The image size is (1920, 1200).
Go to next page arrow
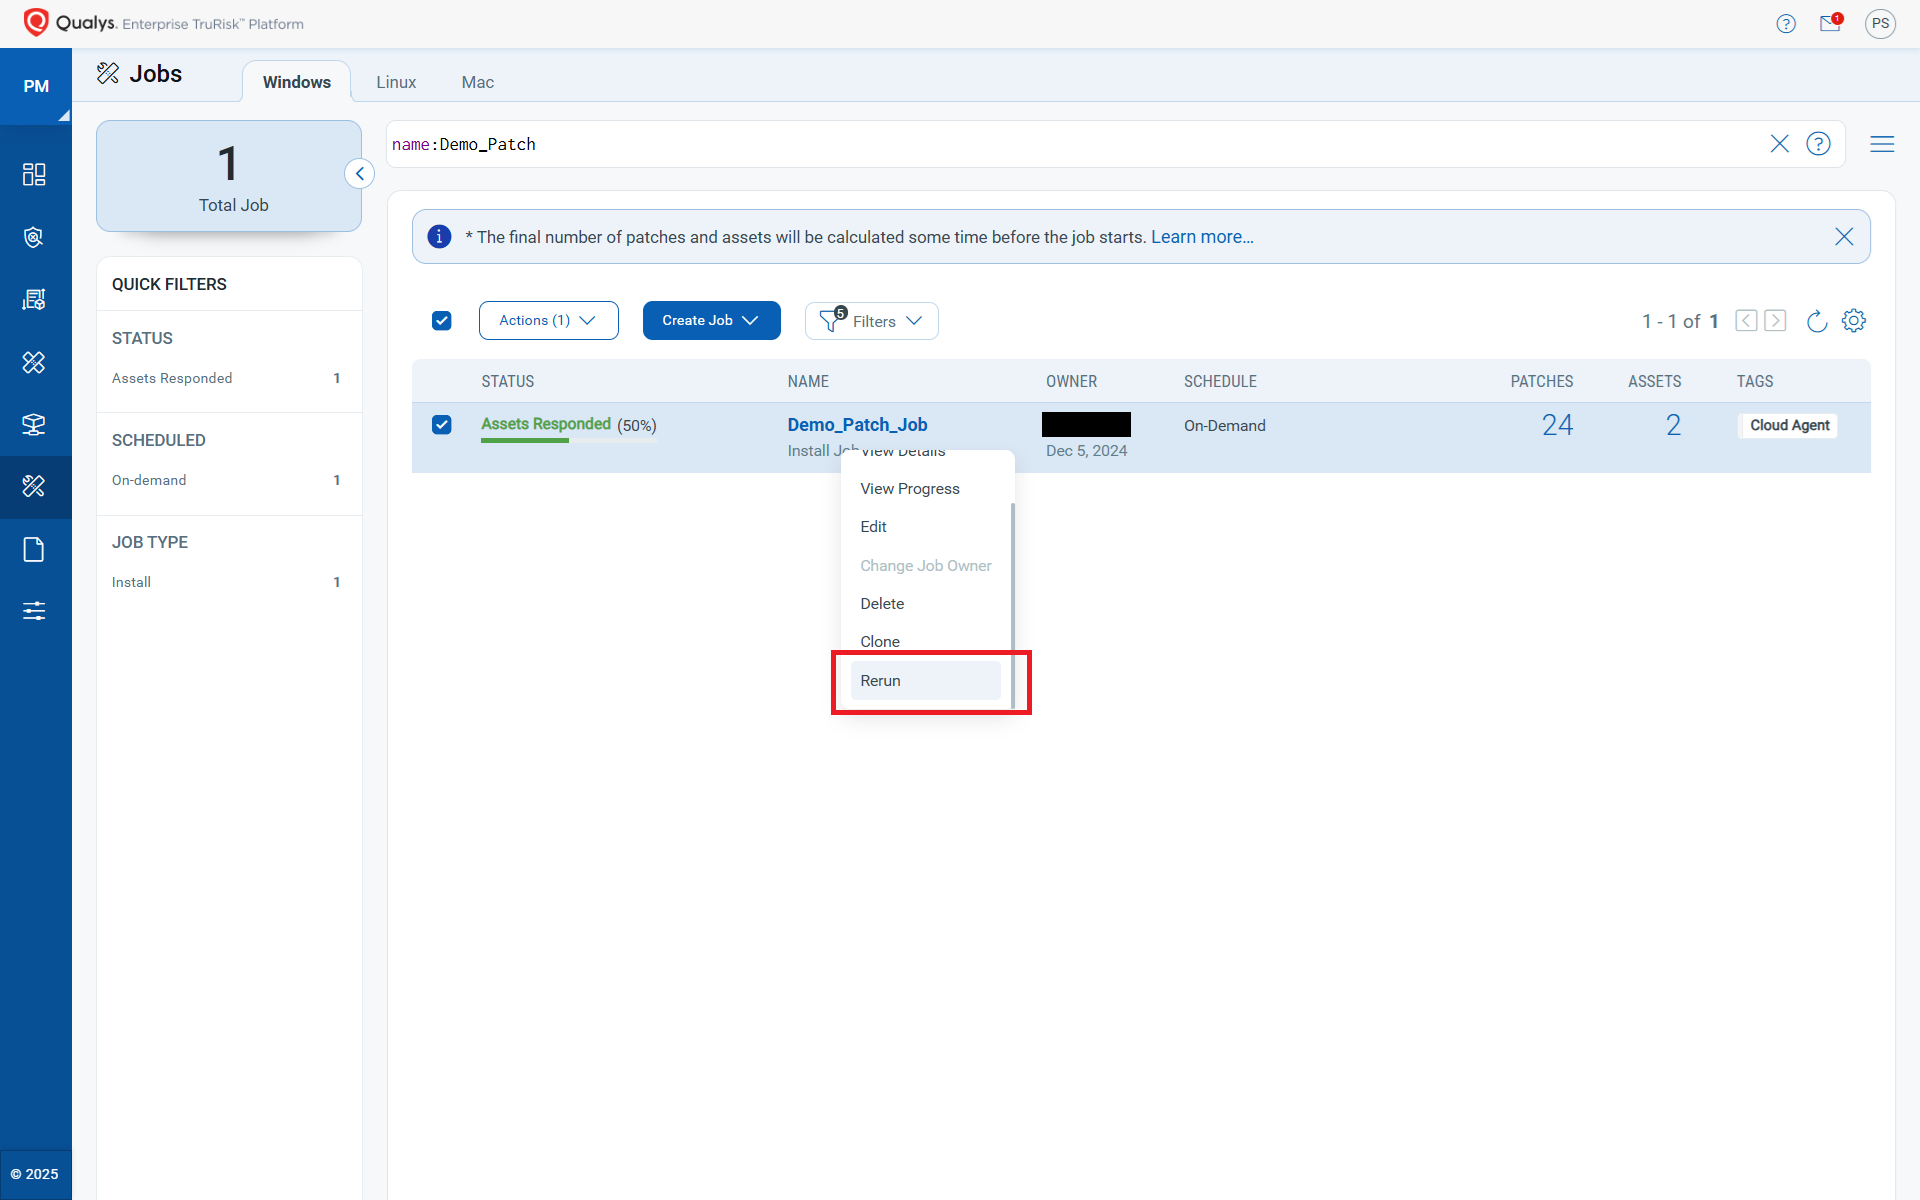point(1775,321)
